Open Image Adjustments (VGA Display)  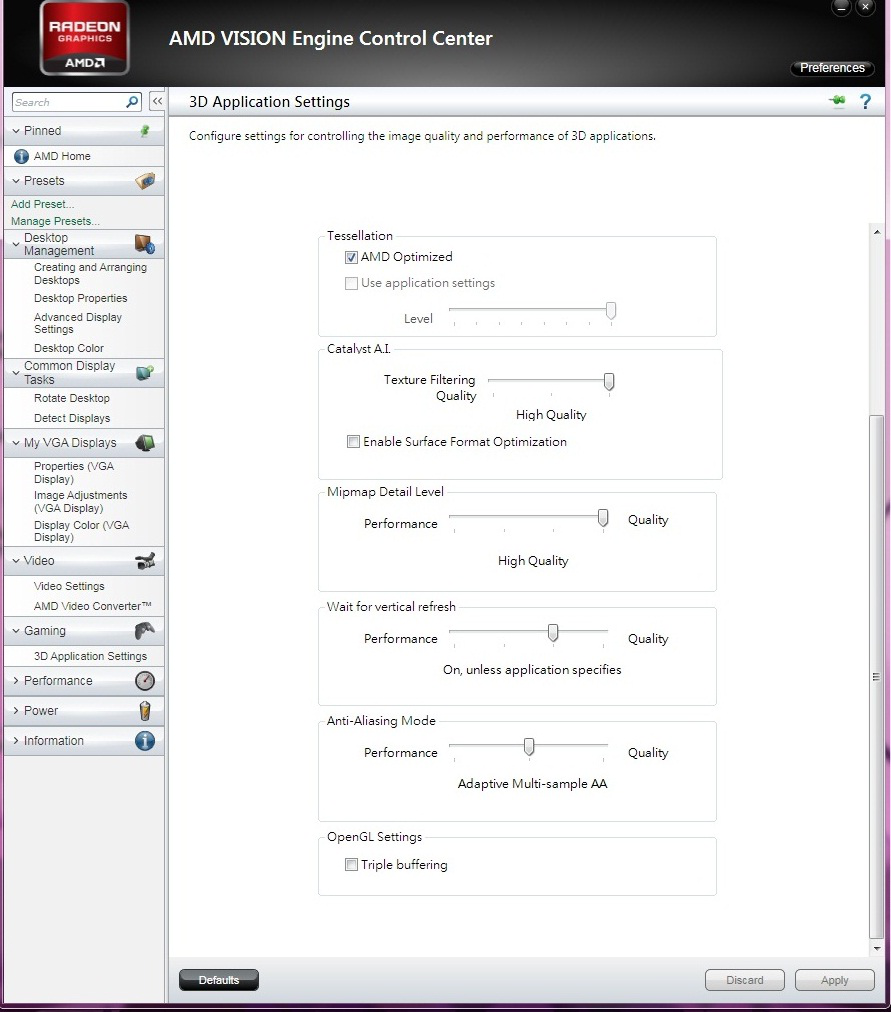[81, 501]
